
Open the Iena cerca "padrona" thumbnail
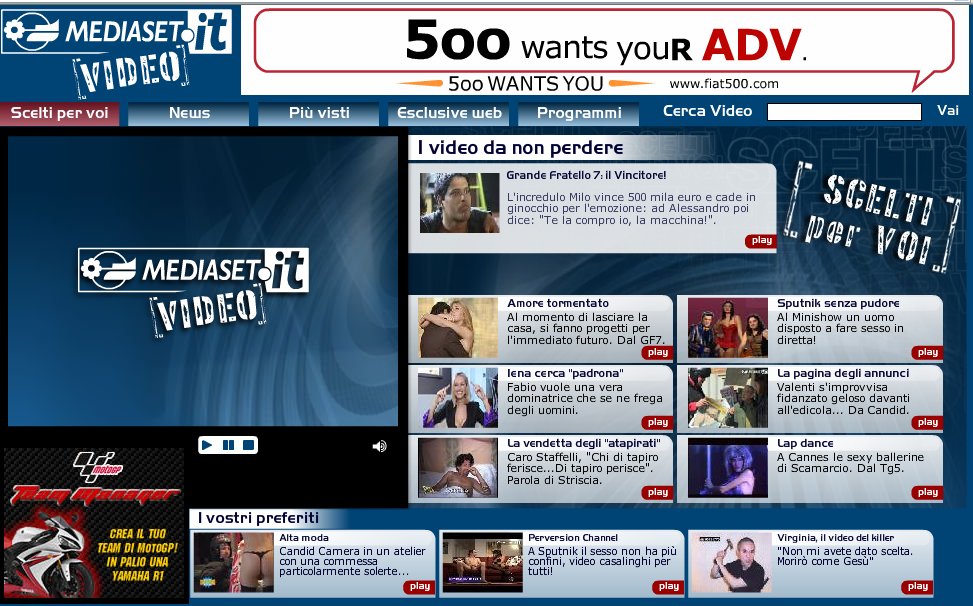tap(458, 398)
